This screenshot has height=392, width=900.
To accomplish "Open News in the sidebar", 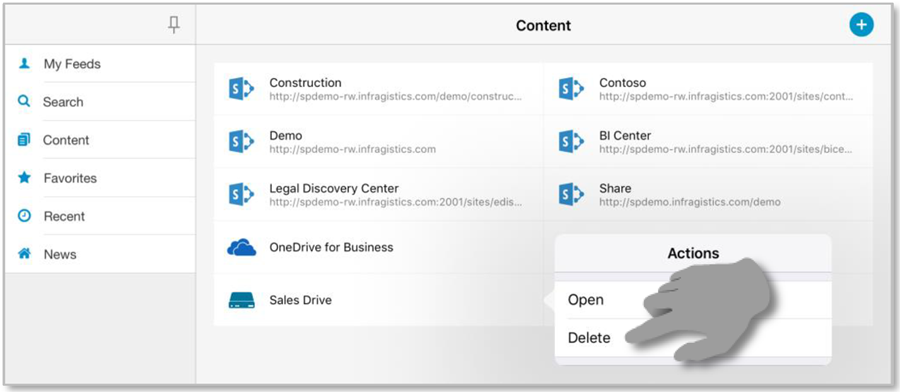I will (100, 254).
